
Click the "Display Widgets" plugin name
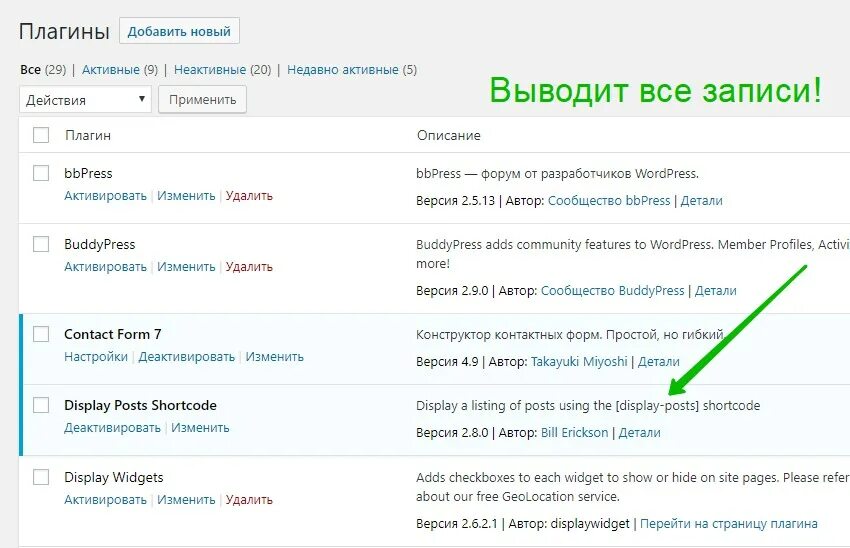pos(114,478)
